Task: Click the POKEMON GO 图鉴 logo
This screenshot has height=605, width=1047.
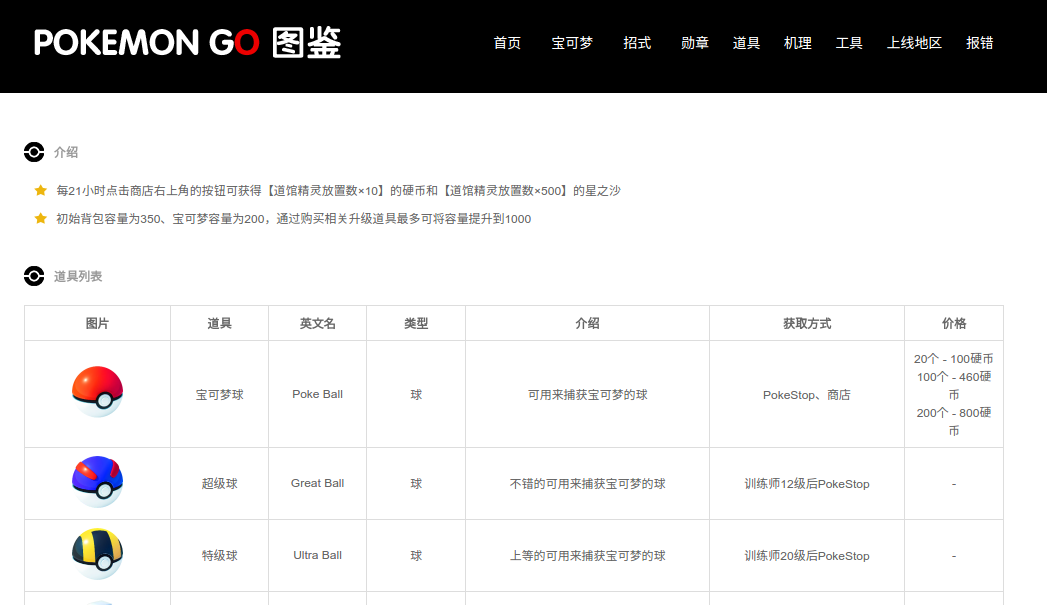Action: point(187,43)
